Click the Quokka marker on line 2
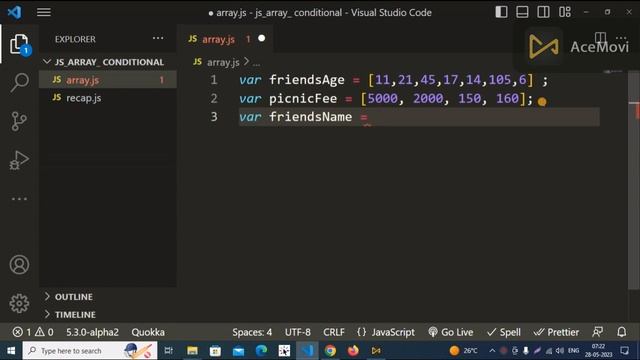This screenshot has height=360, width=640. (x=542, y=102)
